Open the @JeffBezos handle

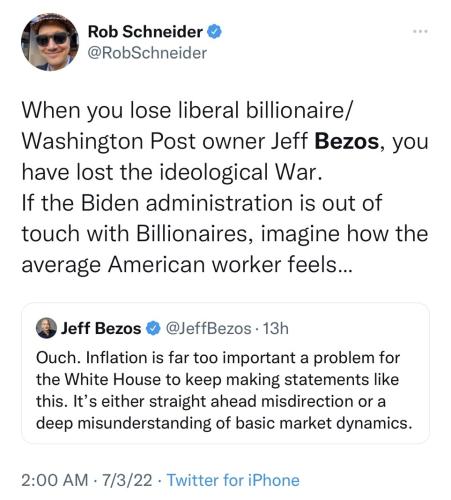point(208,329)
